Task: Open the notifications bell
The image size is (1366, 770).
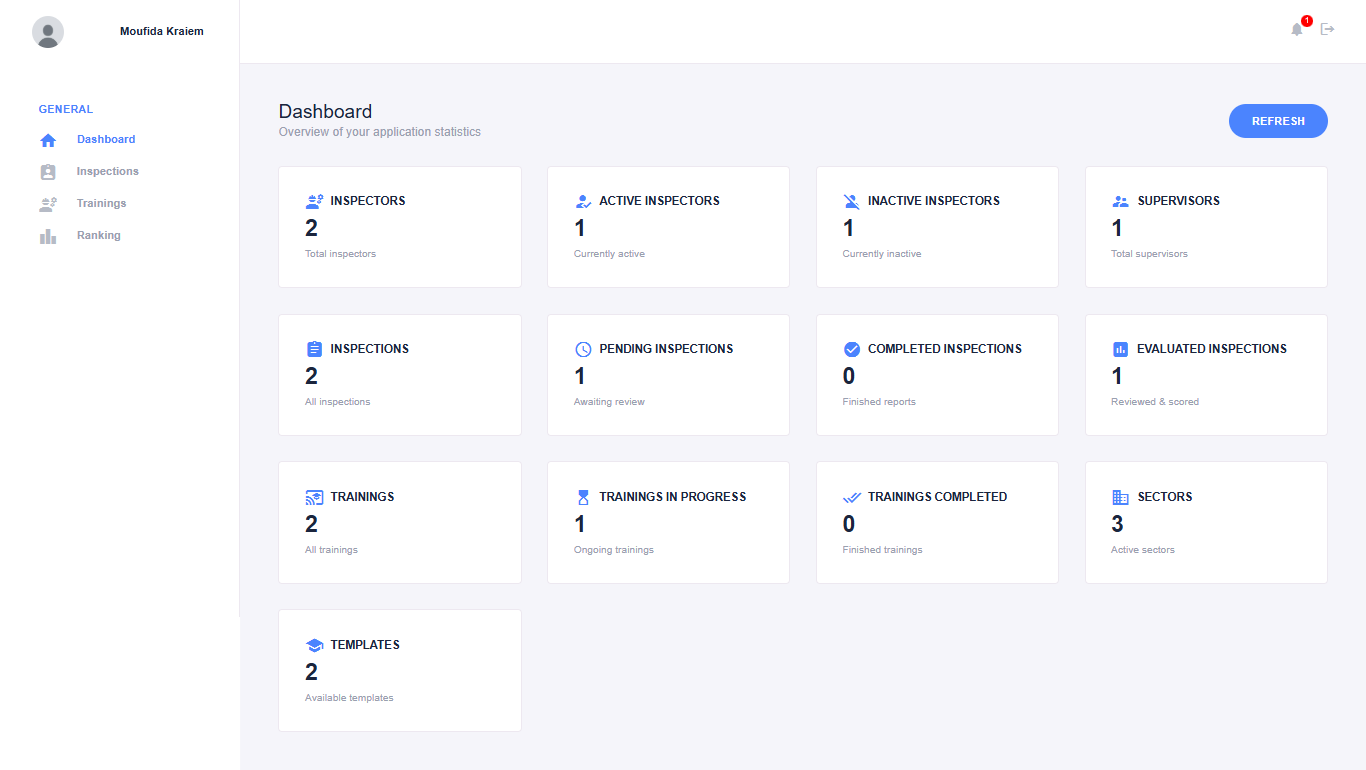Action: (1296, 30)
